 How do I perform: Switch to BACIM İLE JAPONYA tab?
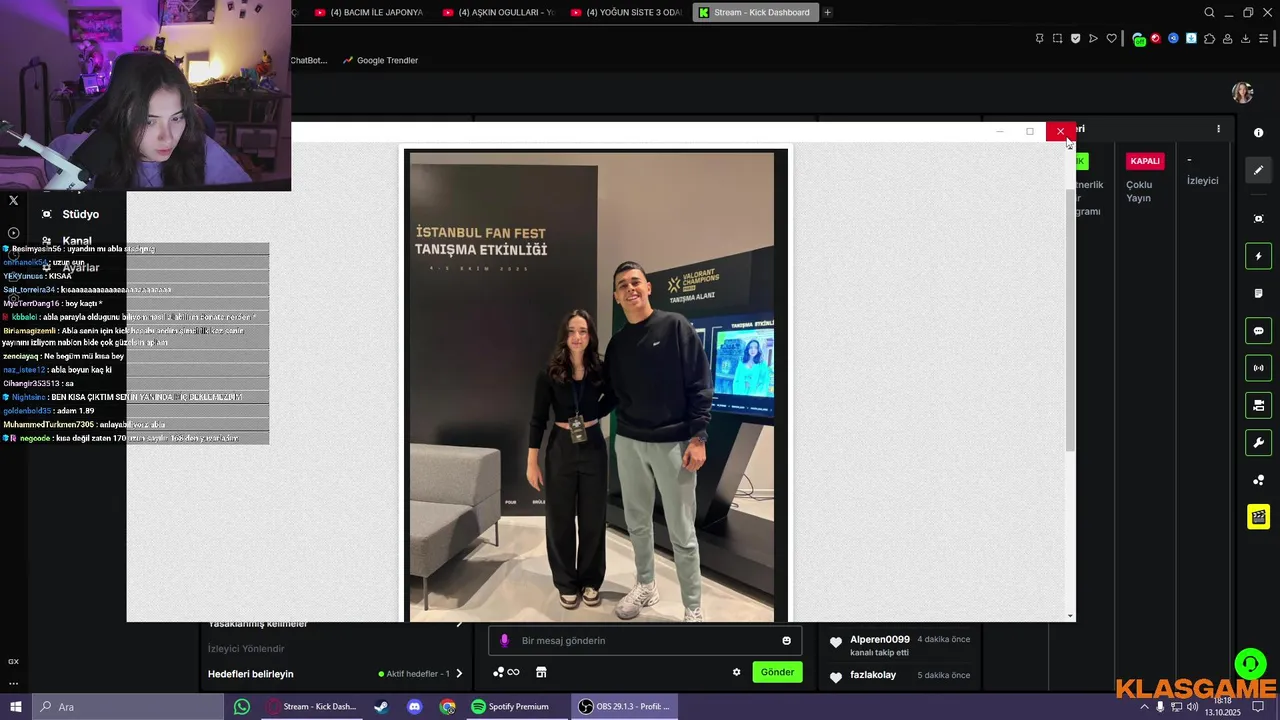pos(368,12)
